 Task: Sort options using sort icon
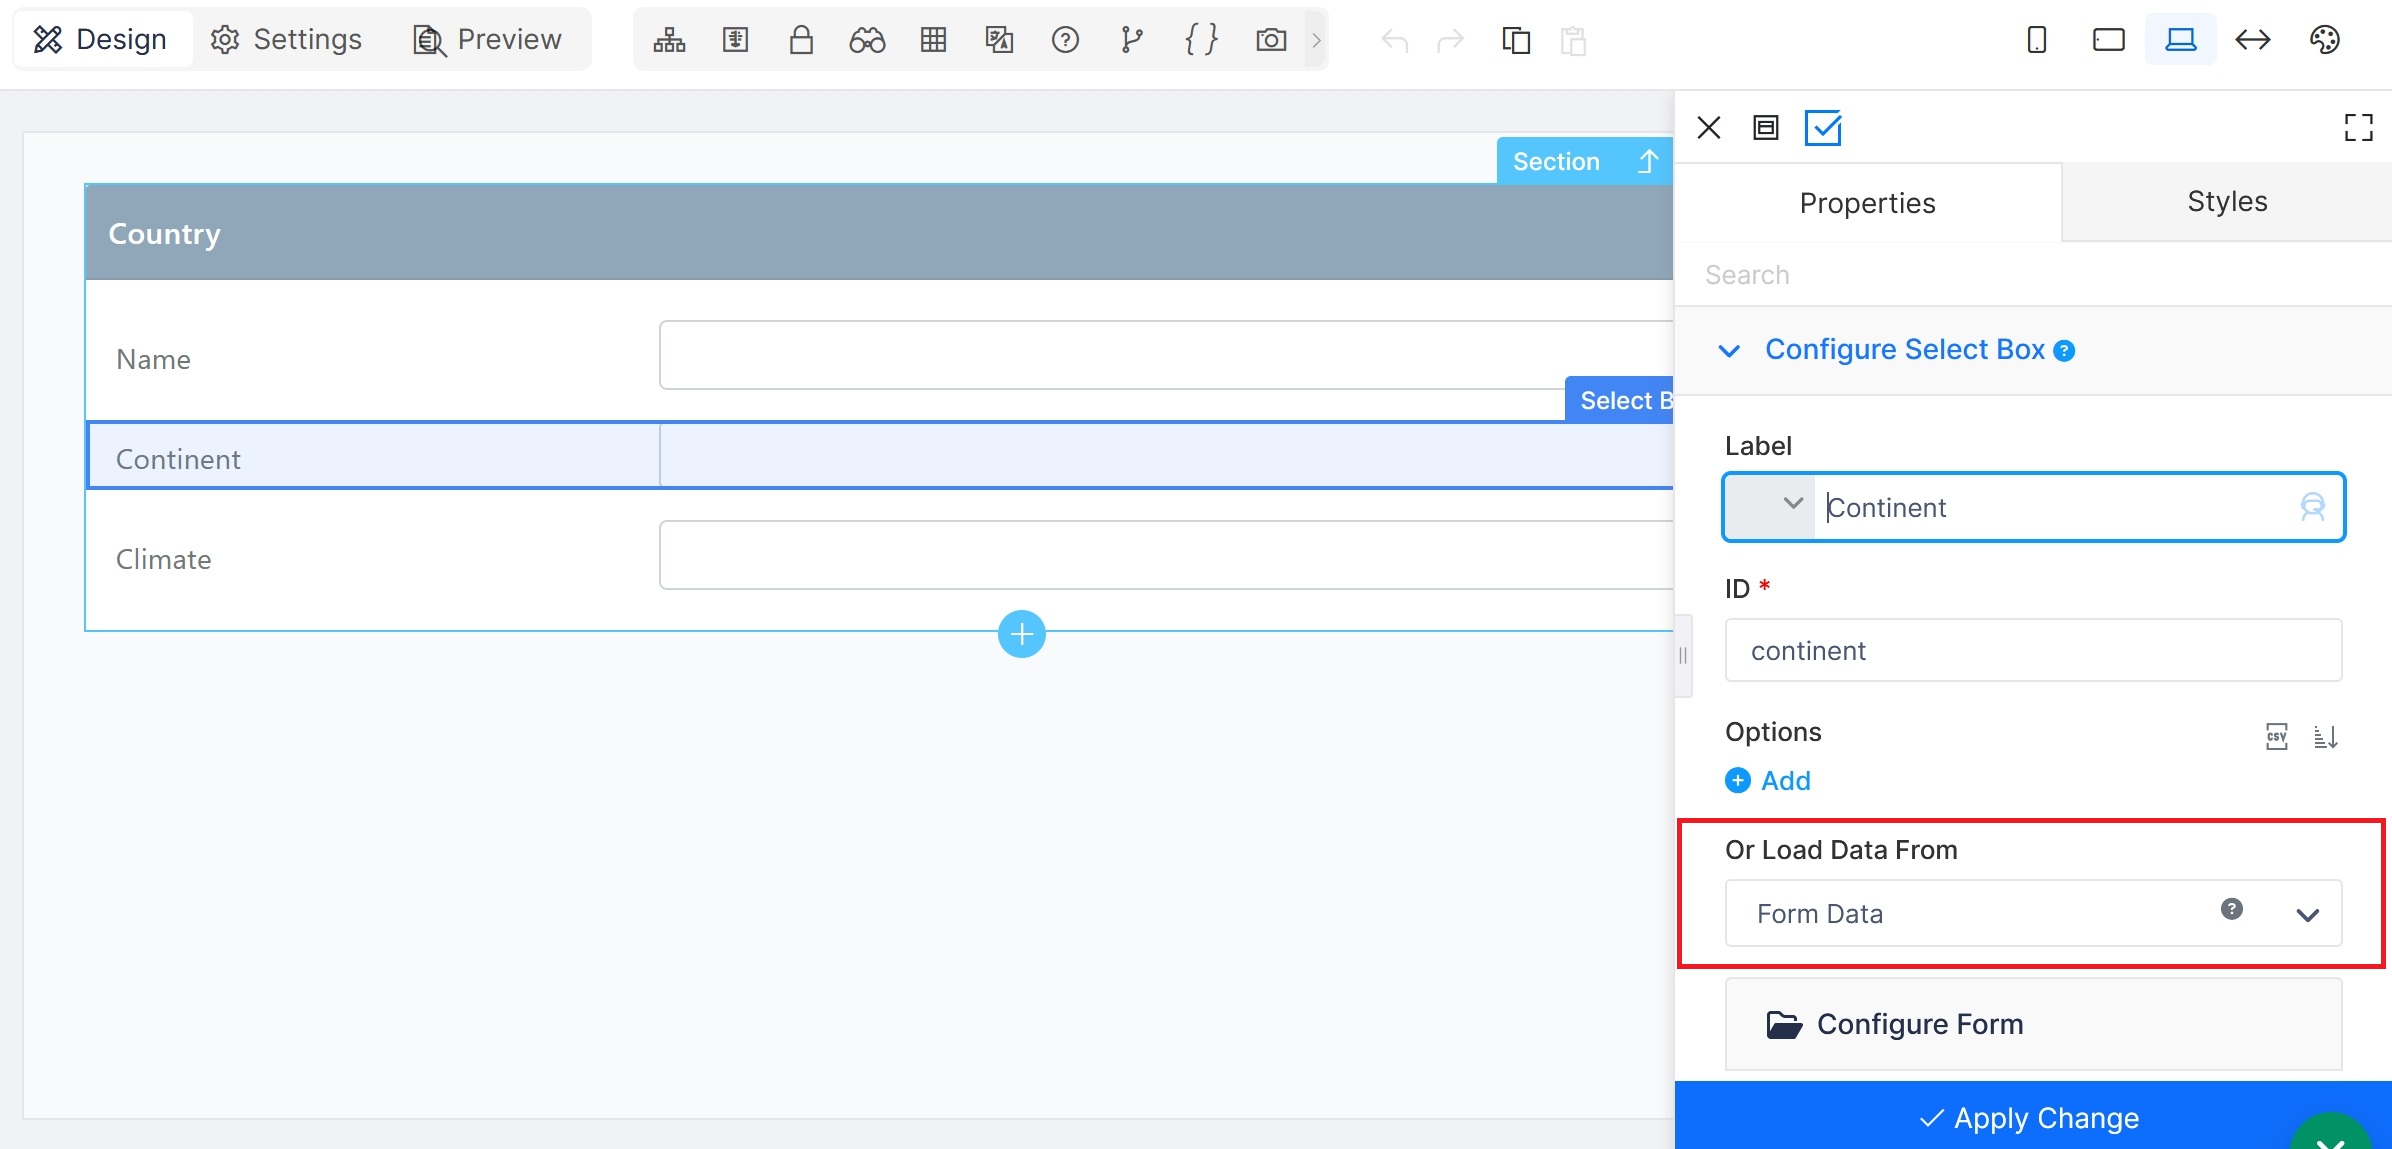pyautogui.click(x=2325, y=737)
